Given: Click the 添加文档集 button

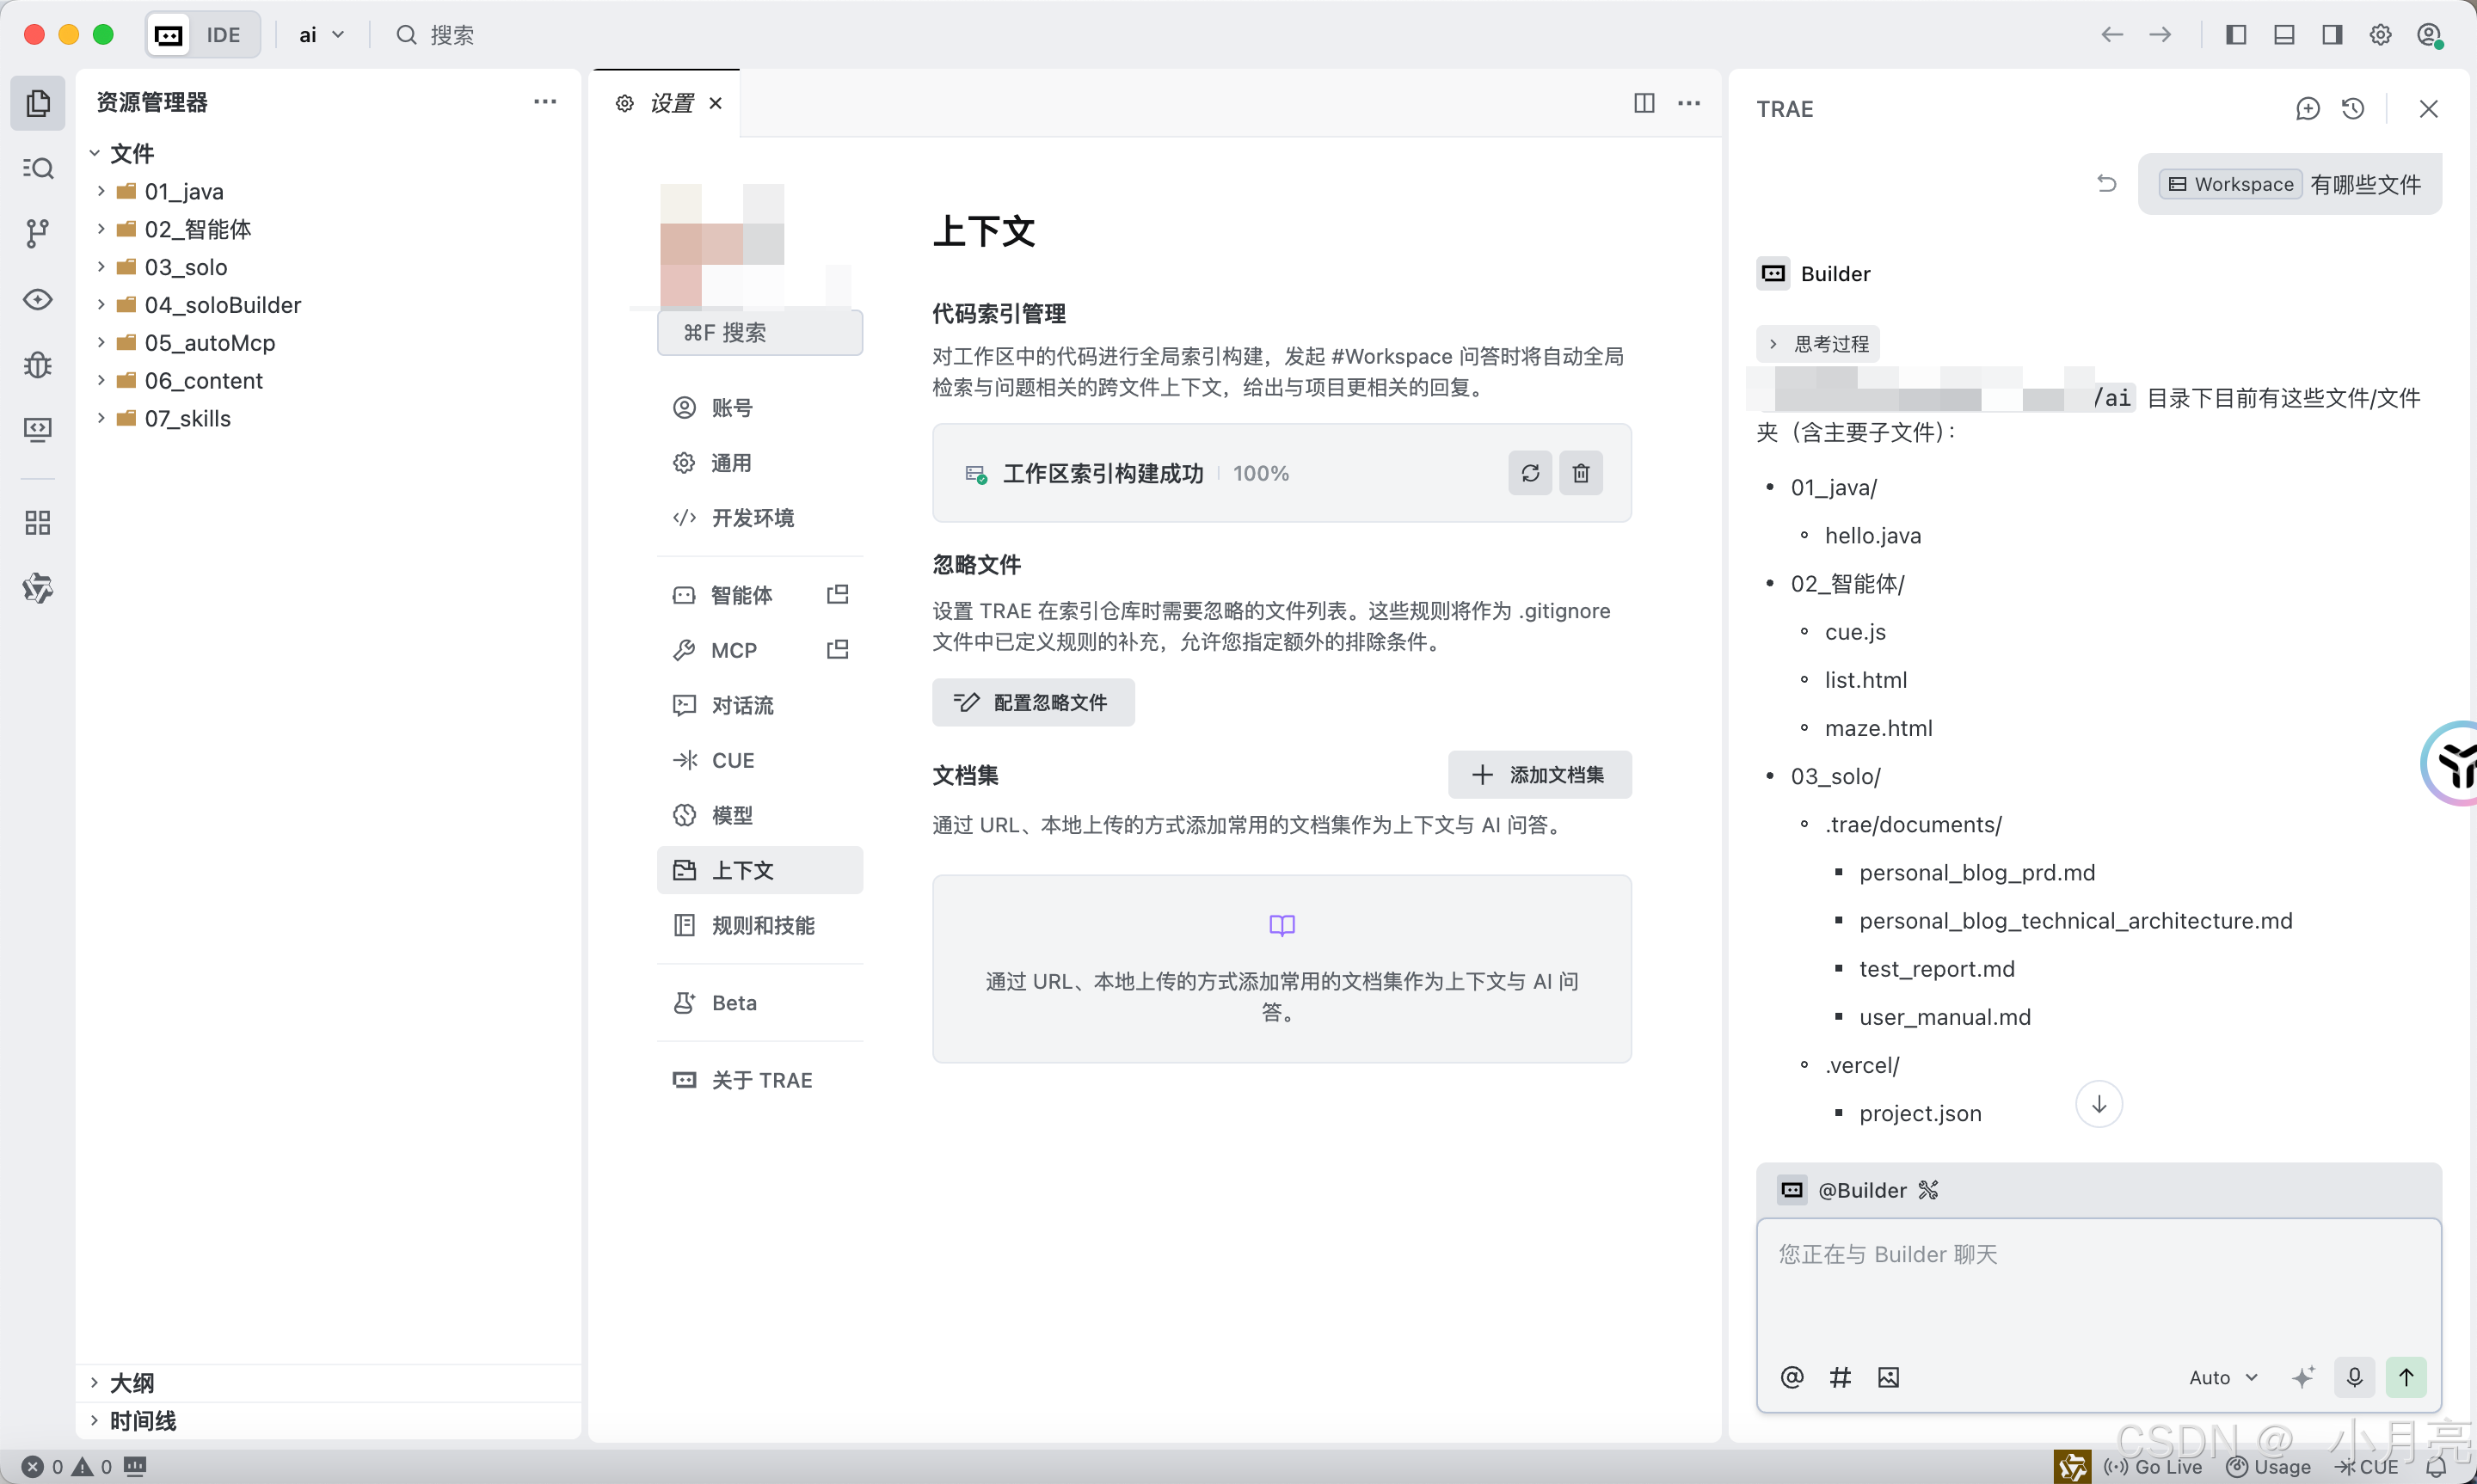Looking at the screenshot, I should (1539, 775).
